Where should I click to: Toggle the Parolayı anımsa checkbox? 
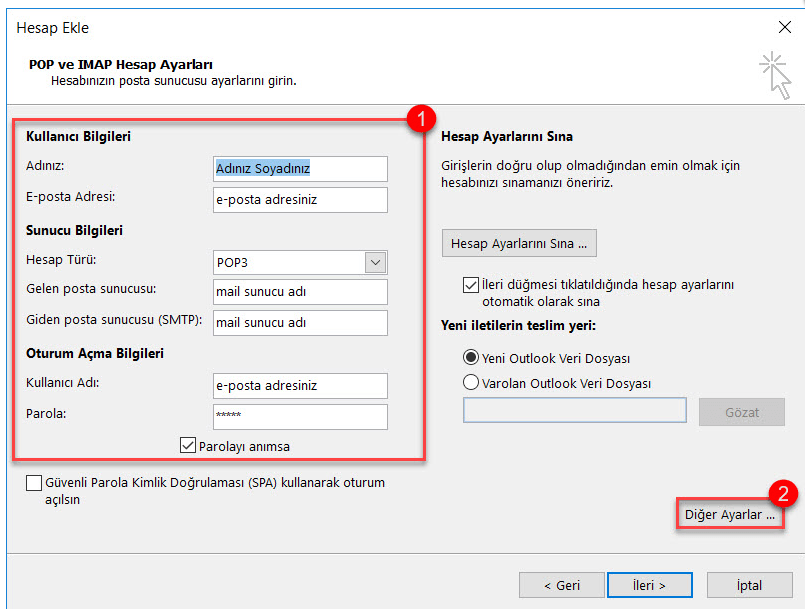pos(187,446)
